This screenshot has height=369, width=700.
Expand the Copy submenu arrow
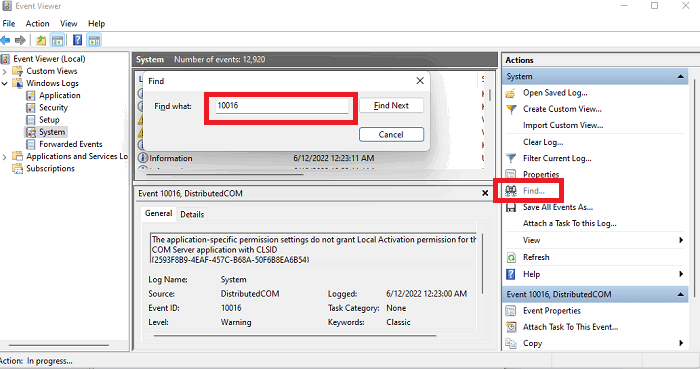click(681, 343)
